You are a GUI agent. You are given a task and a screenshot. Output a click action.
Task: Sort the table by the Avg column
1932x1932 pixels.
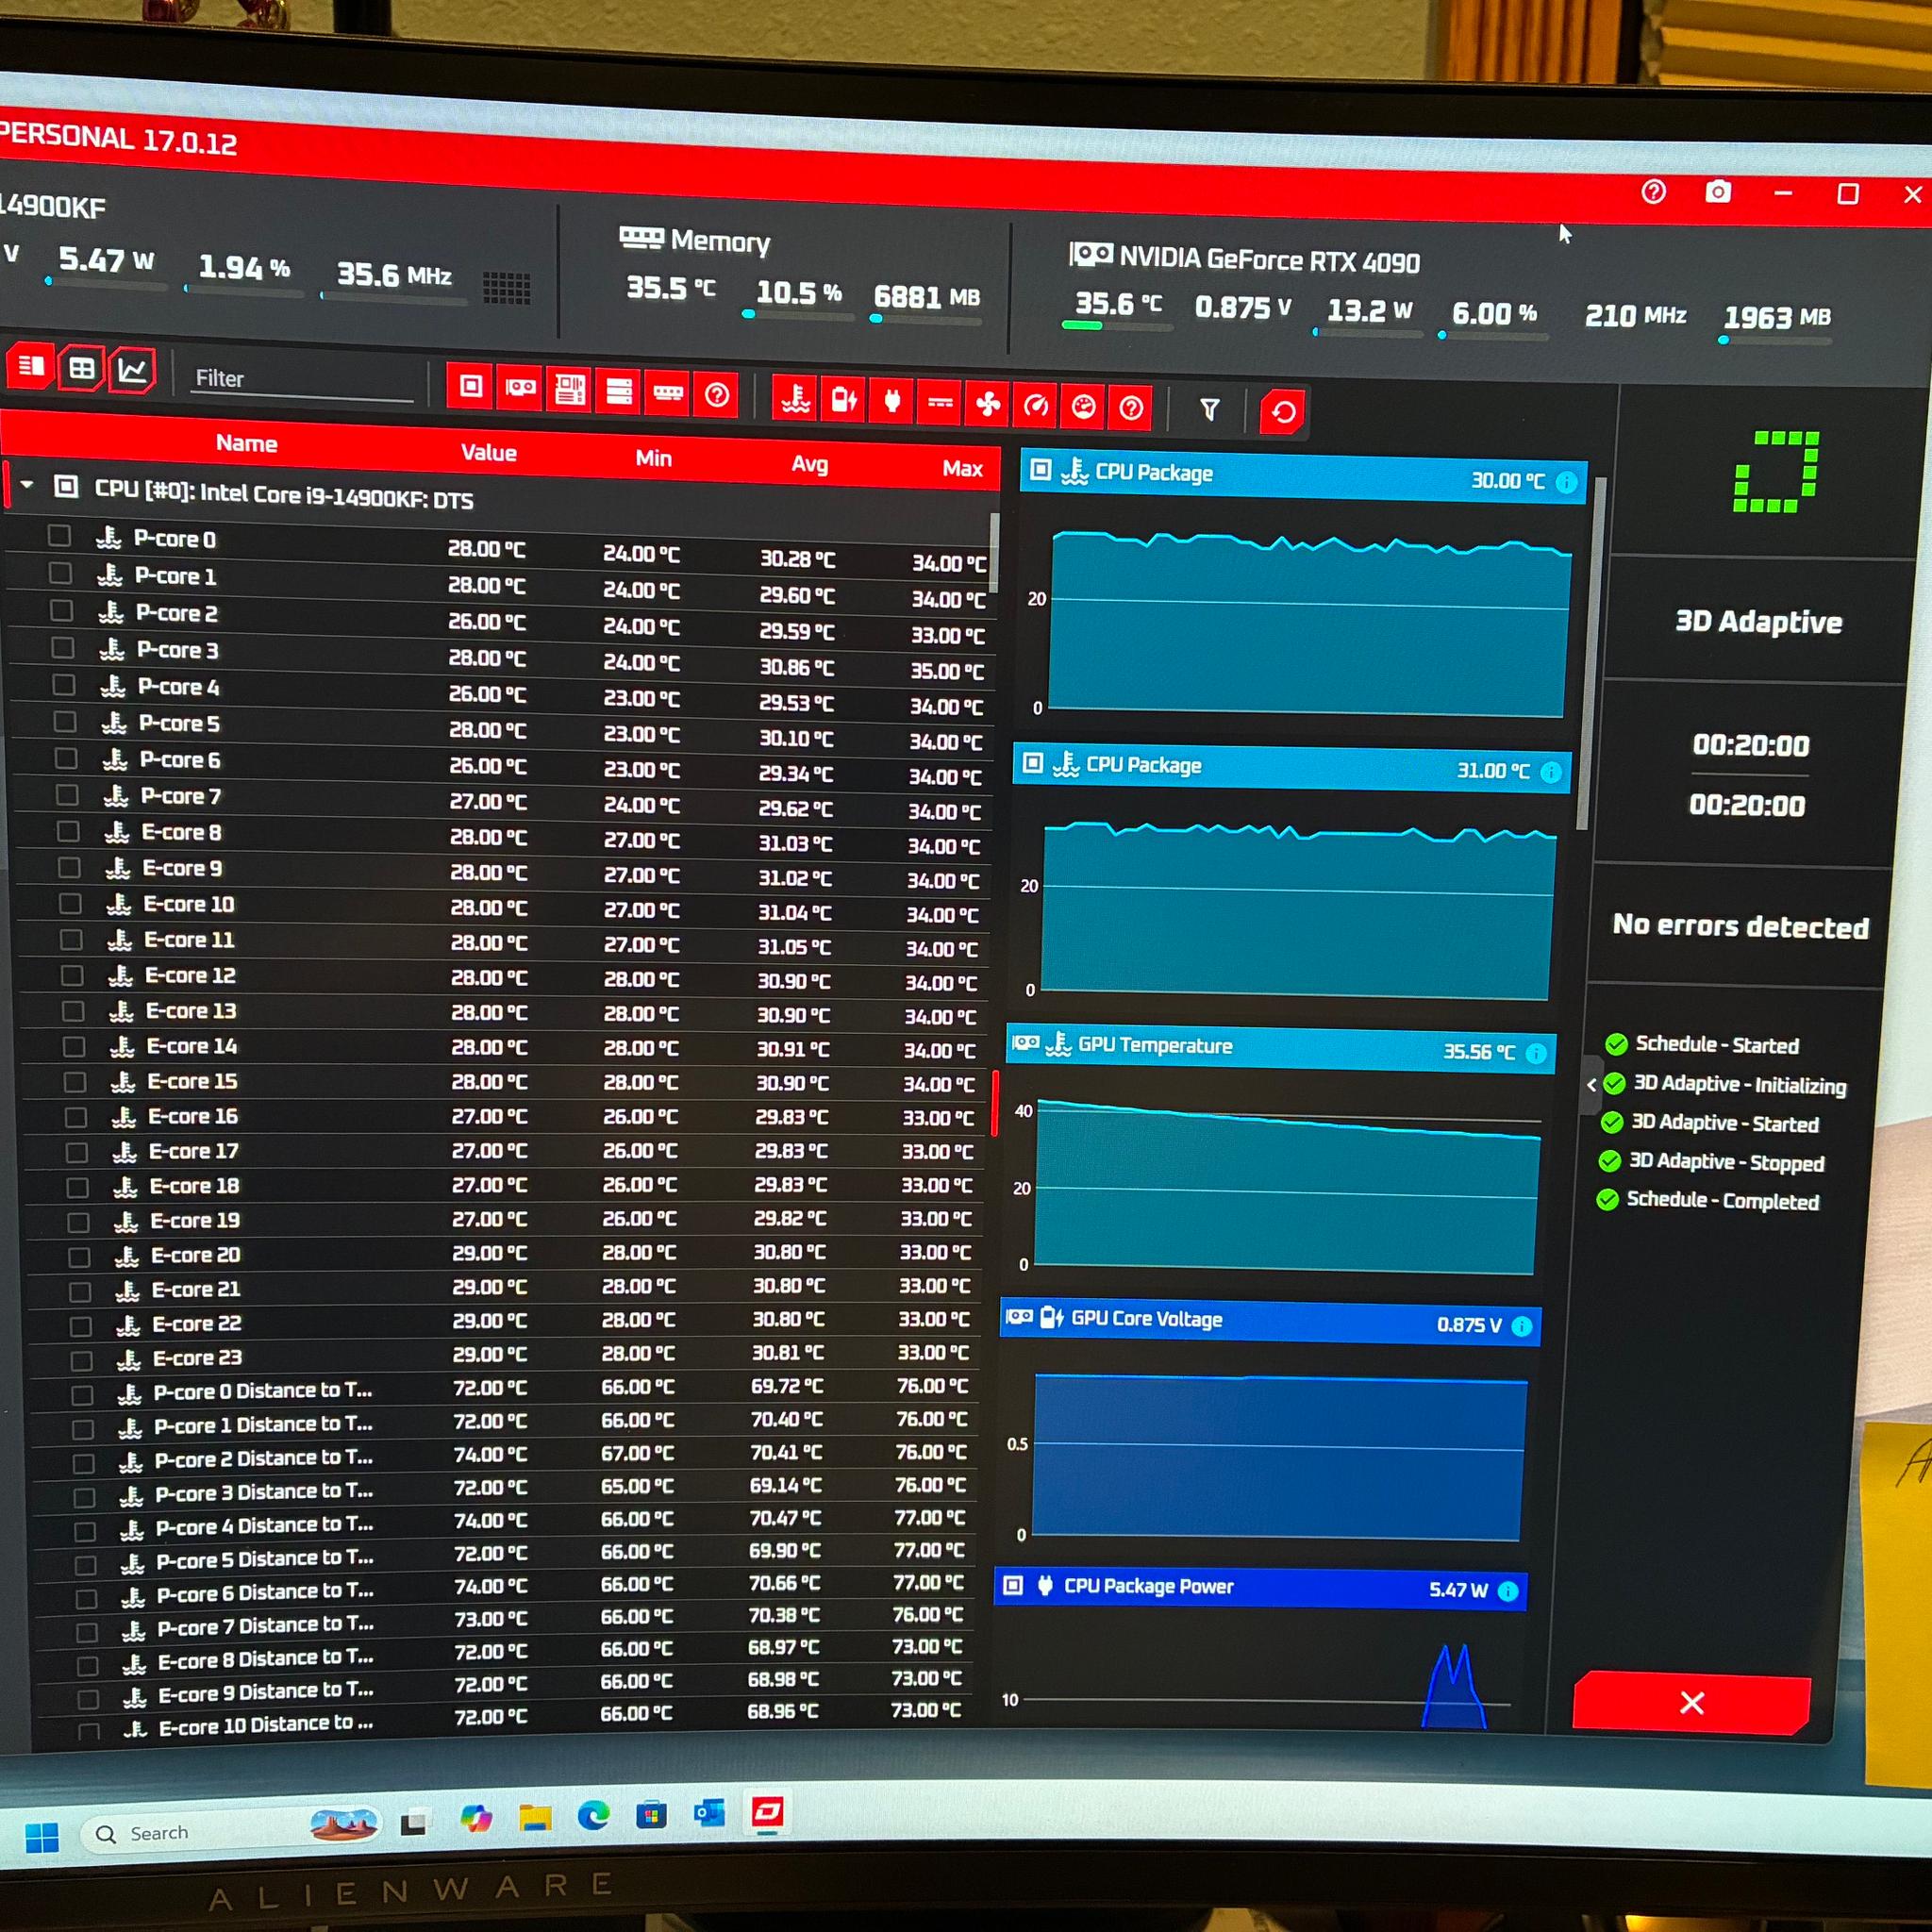click(x=810, y=464)
